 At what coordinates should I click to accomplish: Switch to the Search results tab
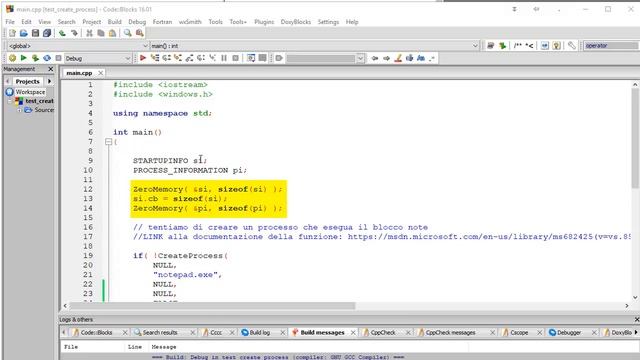[160, 332]
